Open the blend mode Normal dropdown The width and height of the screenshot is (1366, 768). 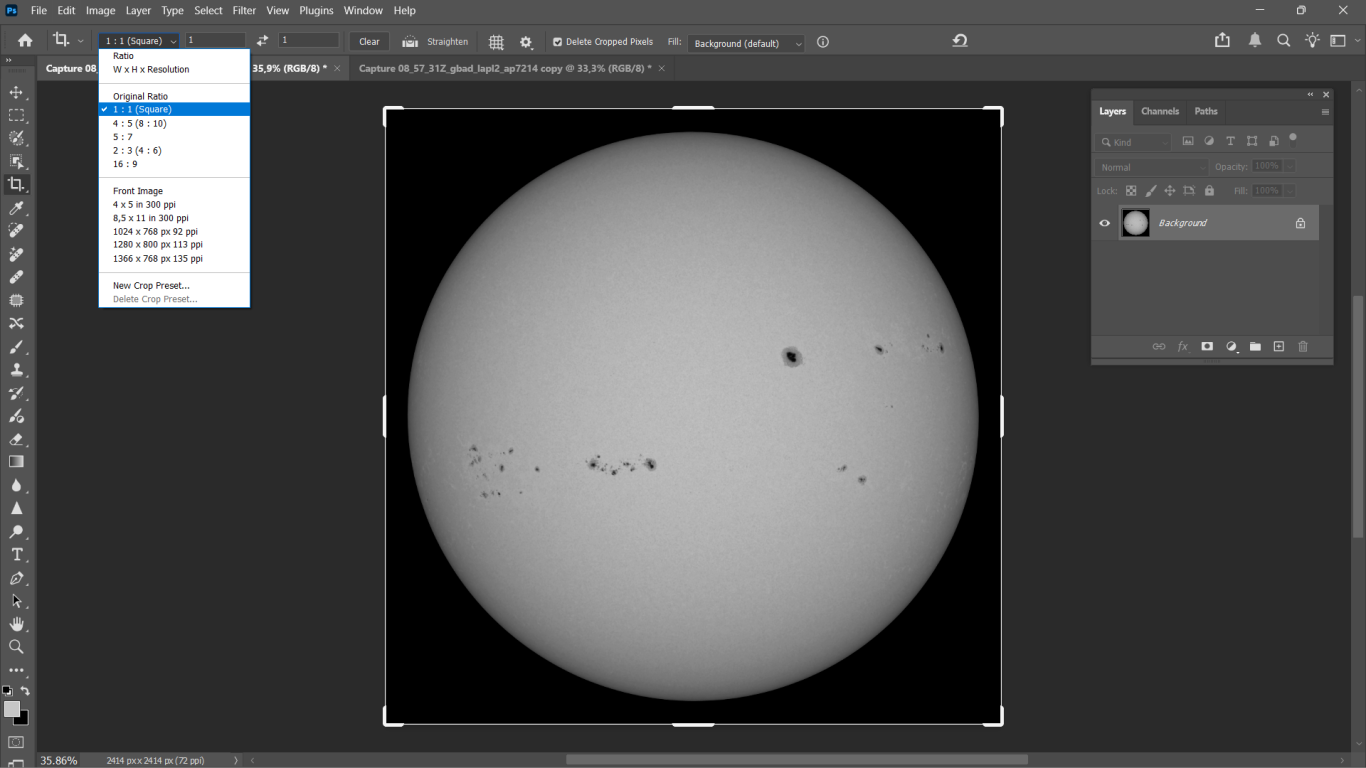[1151, 167]
